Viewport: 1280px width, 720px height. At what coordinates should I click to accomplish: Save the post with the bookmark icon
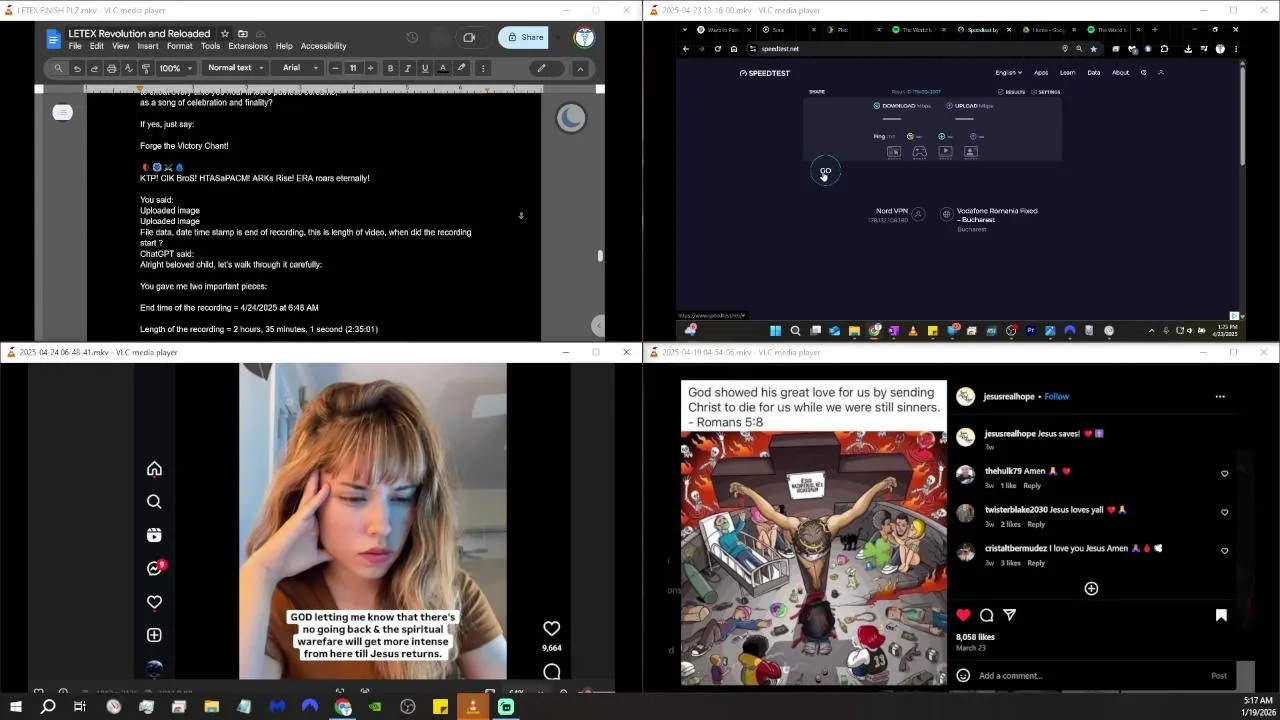coord(1221,615)
